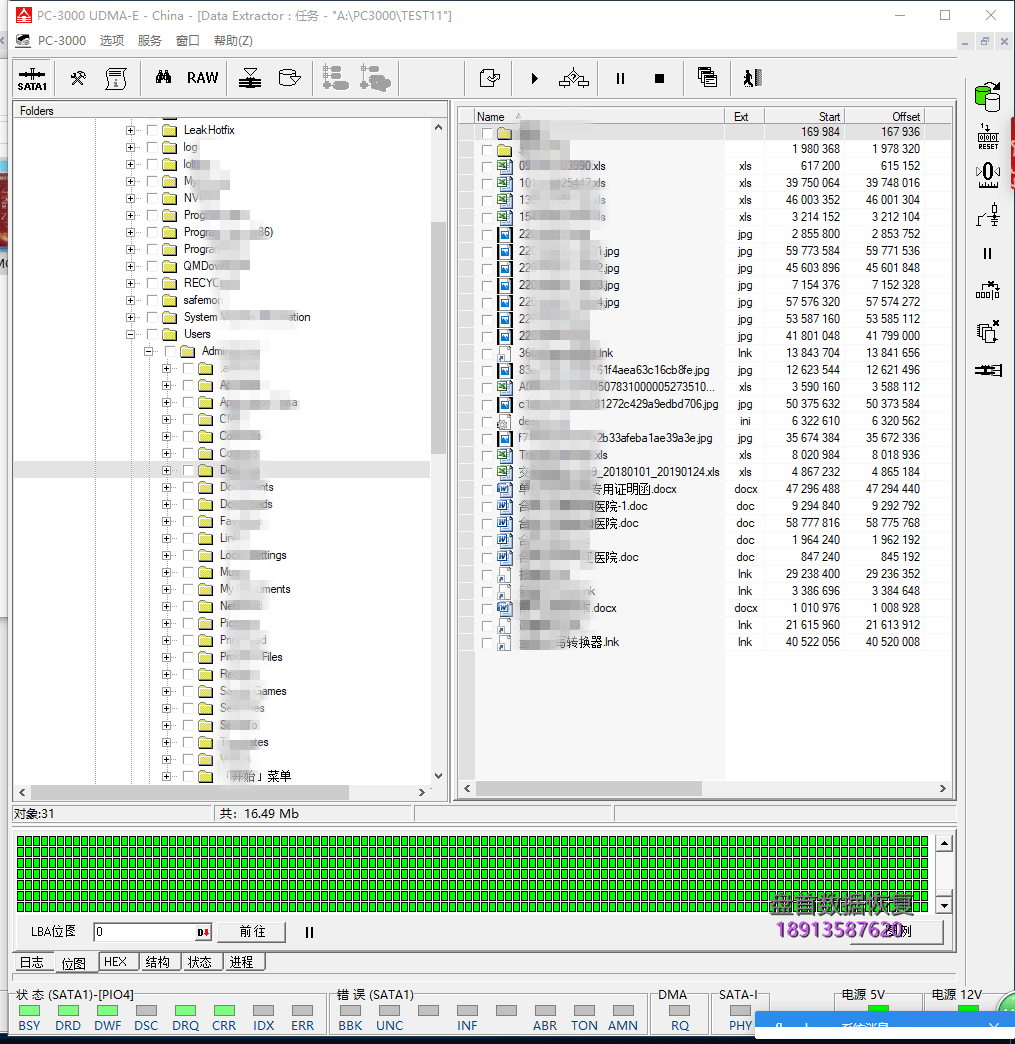
Task: Tick the Users folder checkbox
Action: (x=152, y=334)
